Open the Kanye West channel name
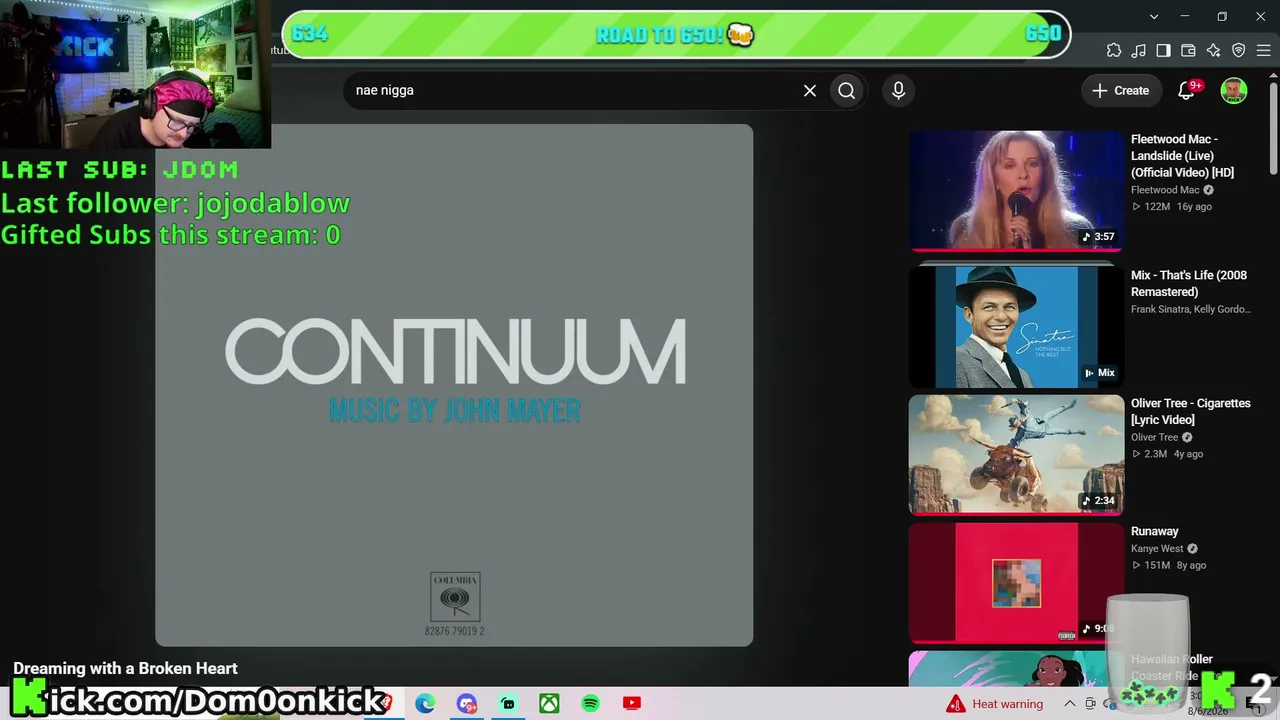The width and height of the screenshot is (1280, 720). (x=1157, y=548)
